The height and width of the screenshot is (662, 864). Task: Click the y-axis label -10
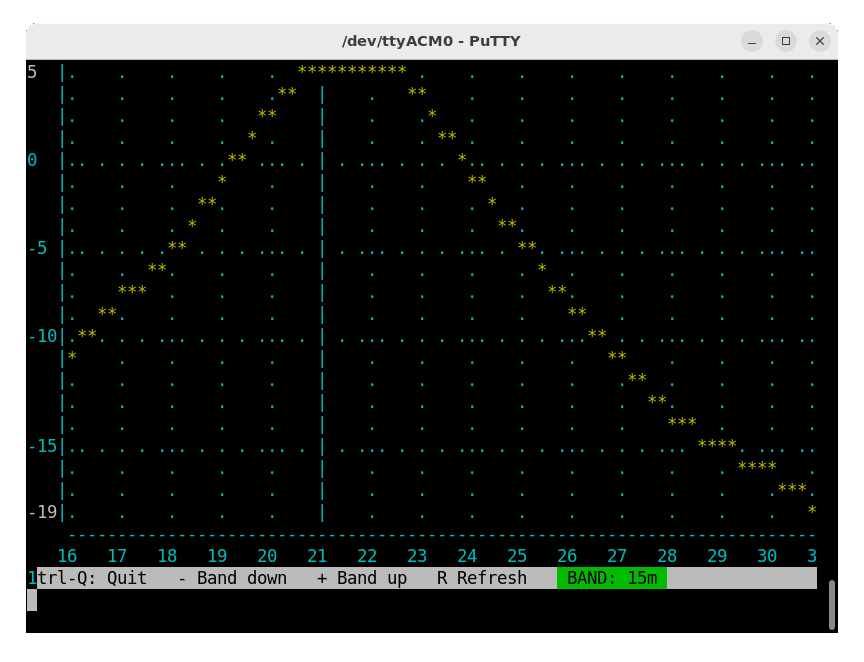click(x=42, y=336)
